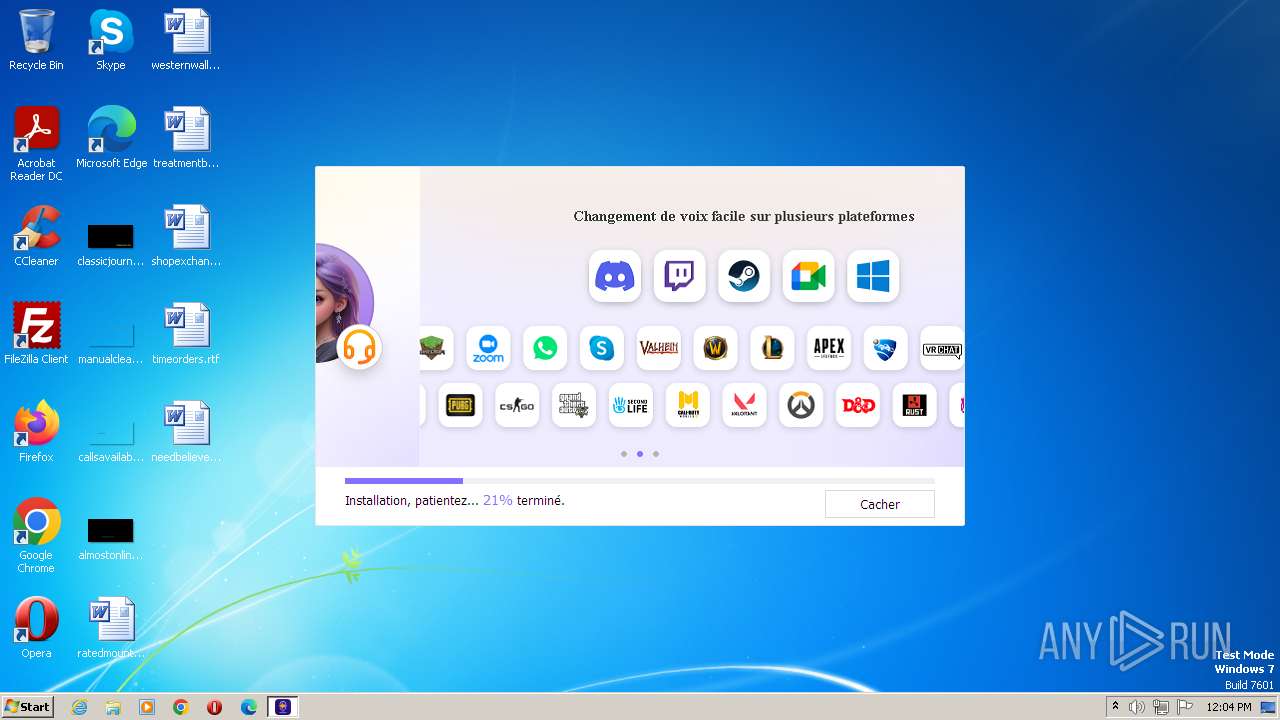Click the volume speaker tray icon

coord(1137,707)
